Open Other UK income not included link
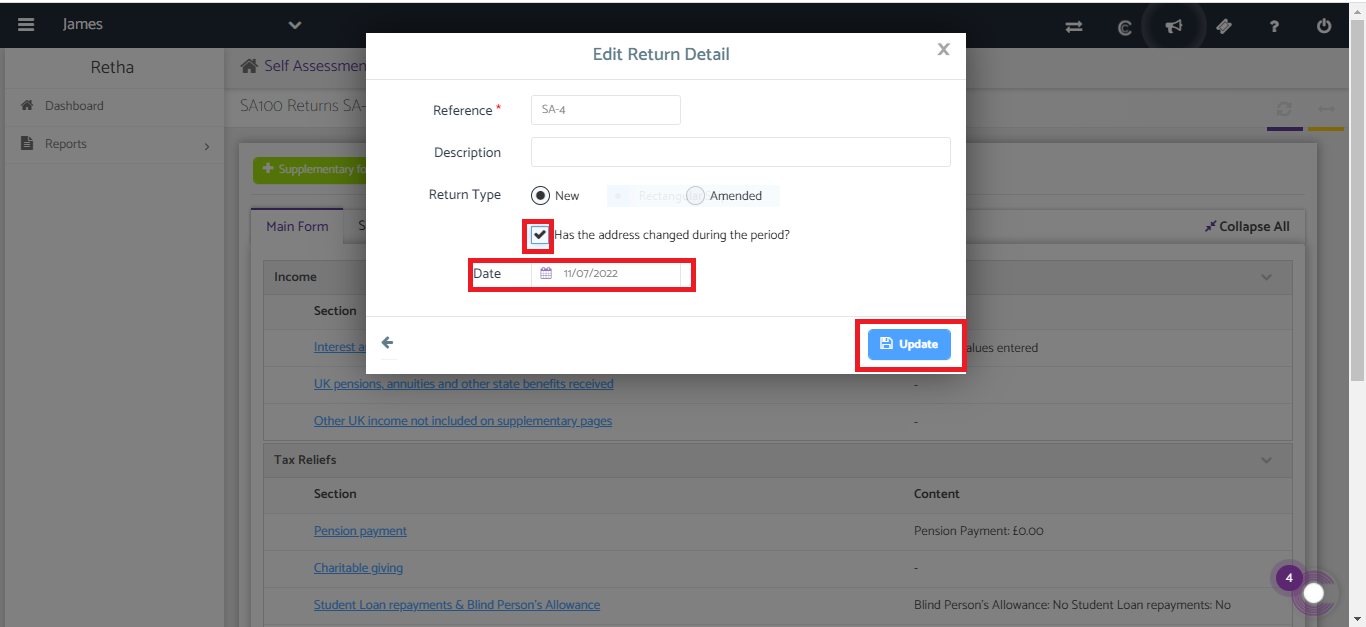The width and height of the screenshot is (1366, 627). (463, 421)
